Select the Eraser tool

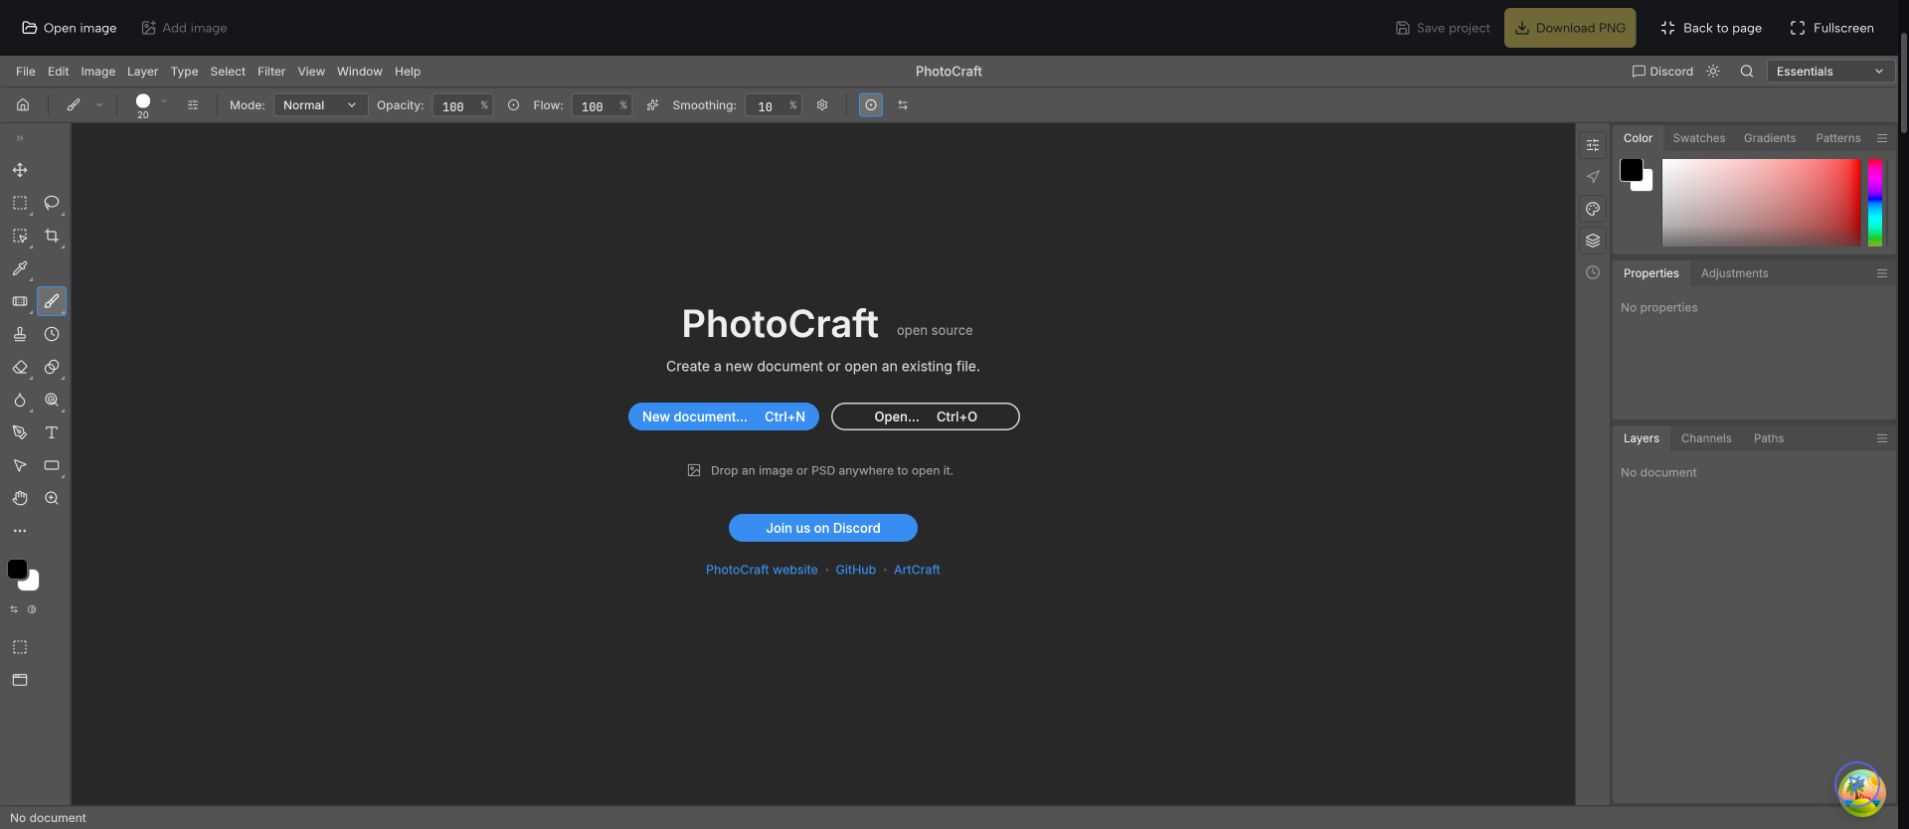pyautogui.click(x=20, y=367)
